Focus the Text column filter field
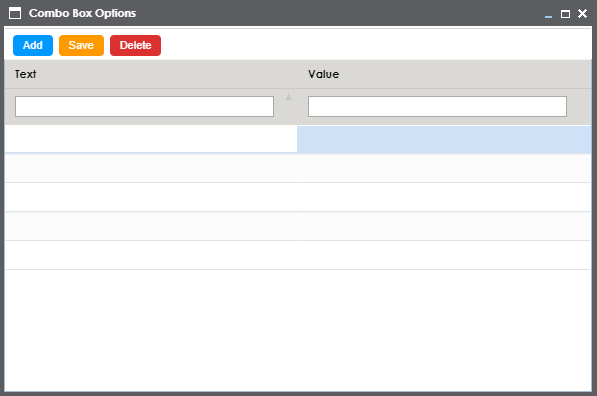The image size is (597, 396). tap(144, 106)
